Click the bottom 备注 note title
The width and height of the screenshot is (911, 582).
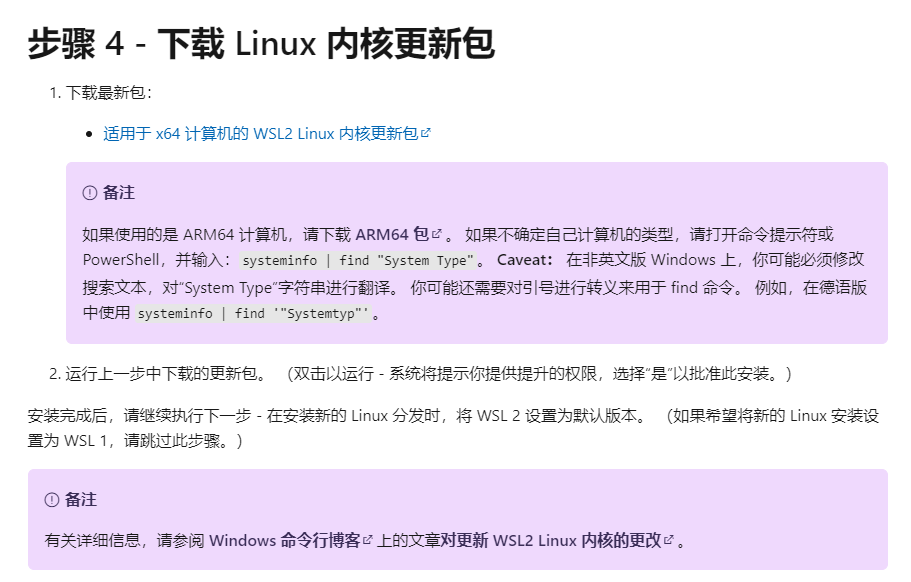(81, 499)
